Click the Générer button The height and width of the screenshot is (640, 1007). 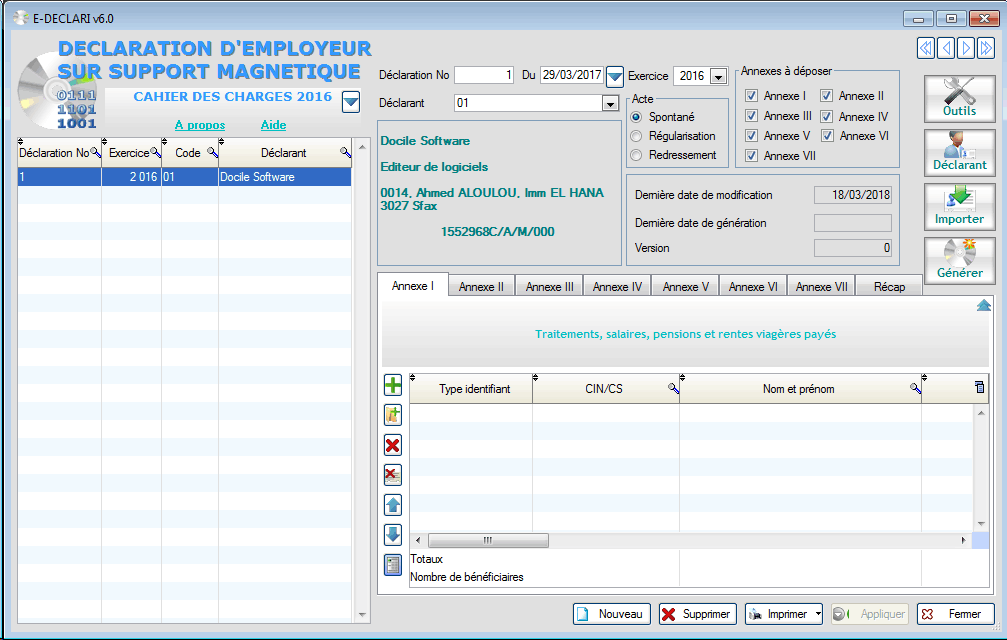959,260
